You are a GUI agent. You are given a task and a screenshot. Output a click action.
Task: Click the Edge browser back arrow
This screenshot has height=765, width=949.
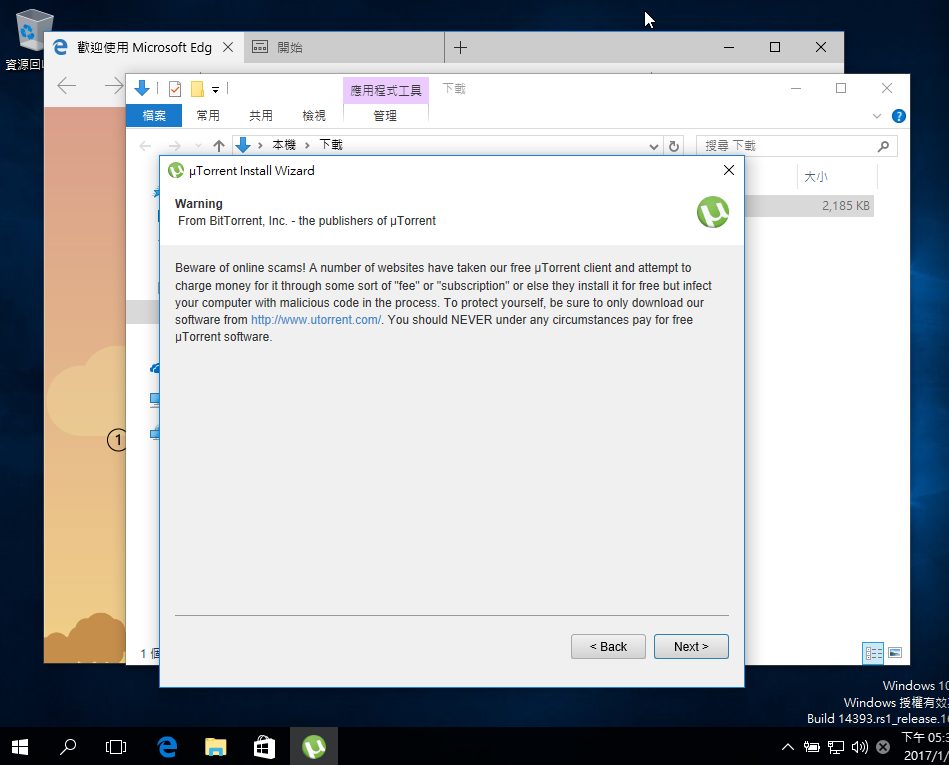tap(67, 85)
